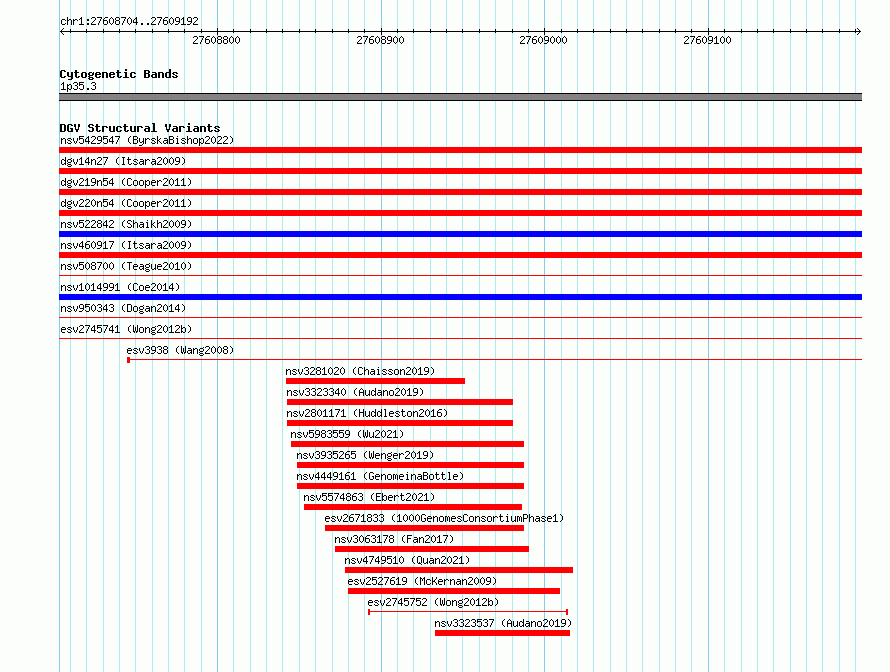Click the nsv5429547 (ByrskaBishop2022) label
Viewport: 890px width, 672px height.
[147, 140]
